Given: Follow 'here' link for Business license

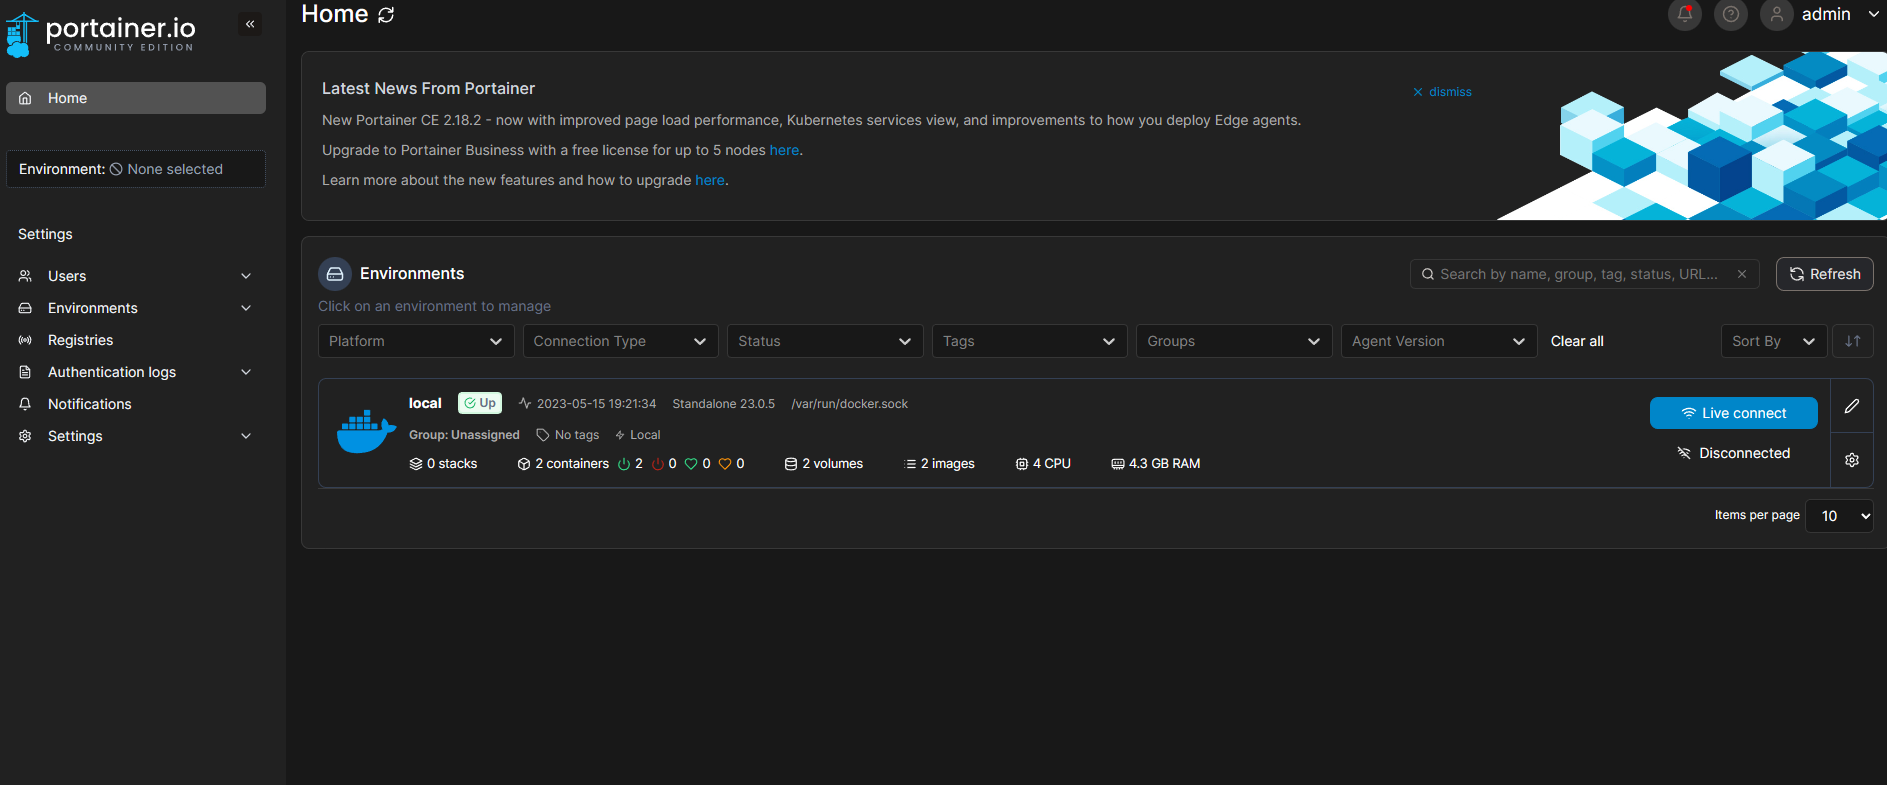Looking at the screenshot, I should [x=784, y=150].
